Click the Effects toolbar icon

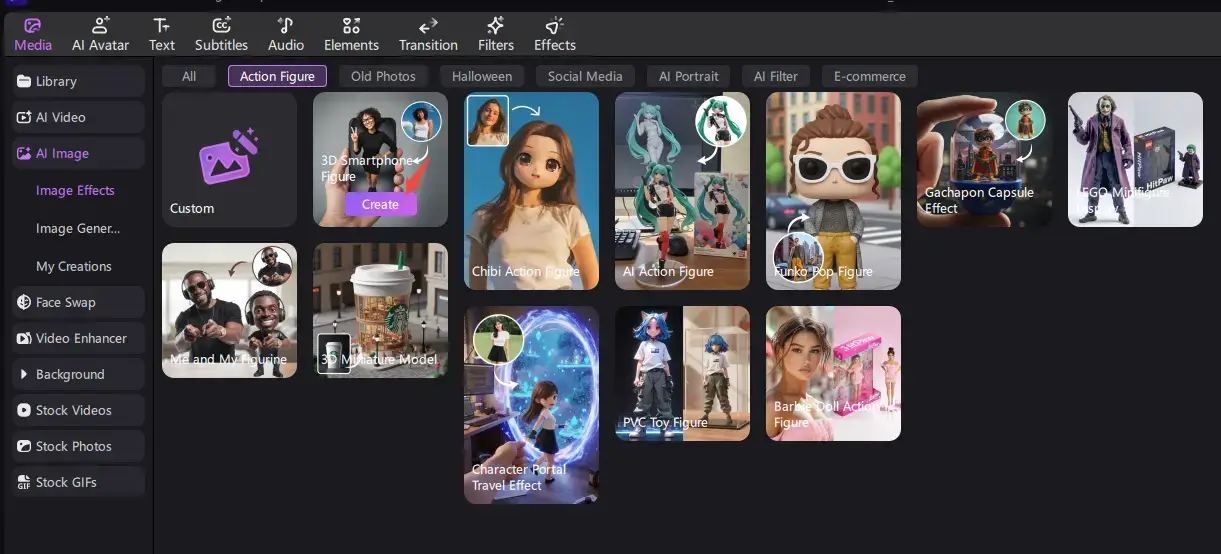[555, 27]
